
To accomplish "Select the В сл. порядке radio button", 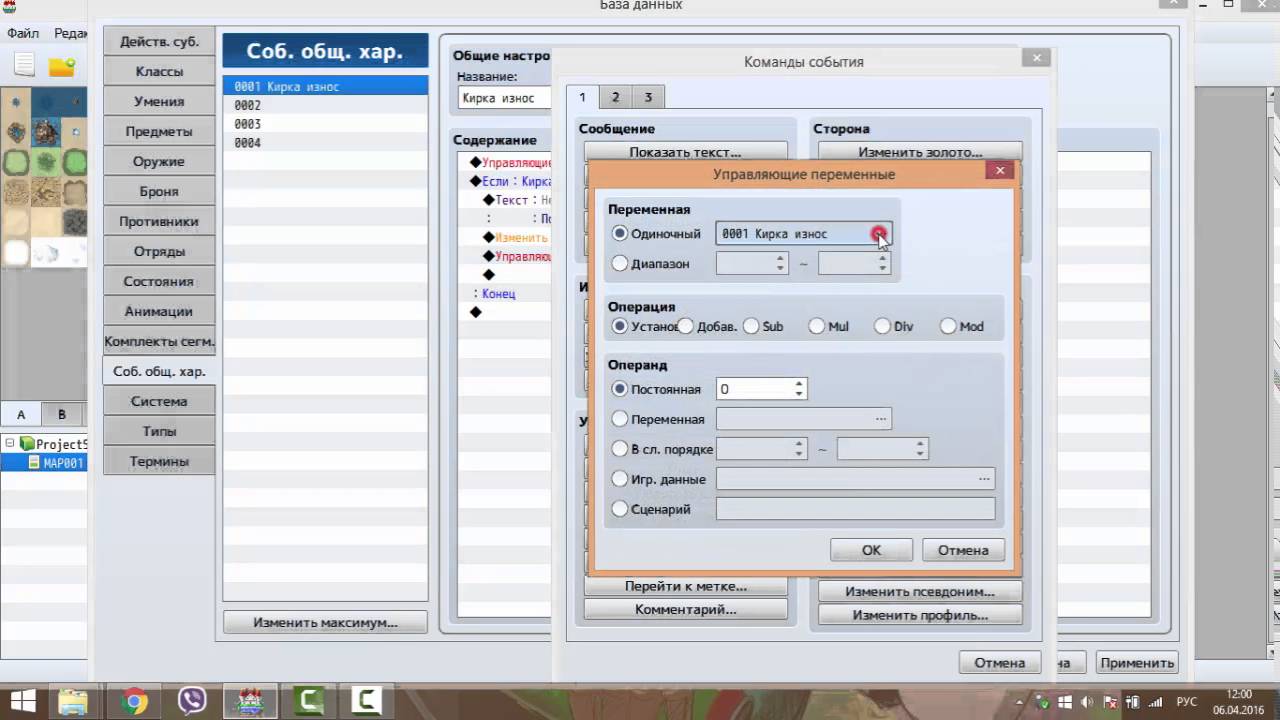I will [x=620, y=449].
